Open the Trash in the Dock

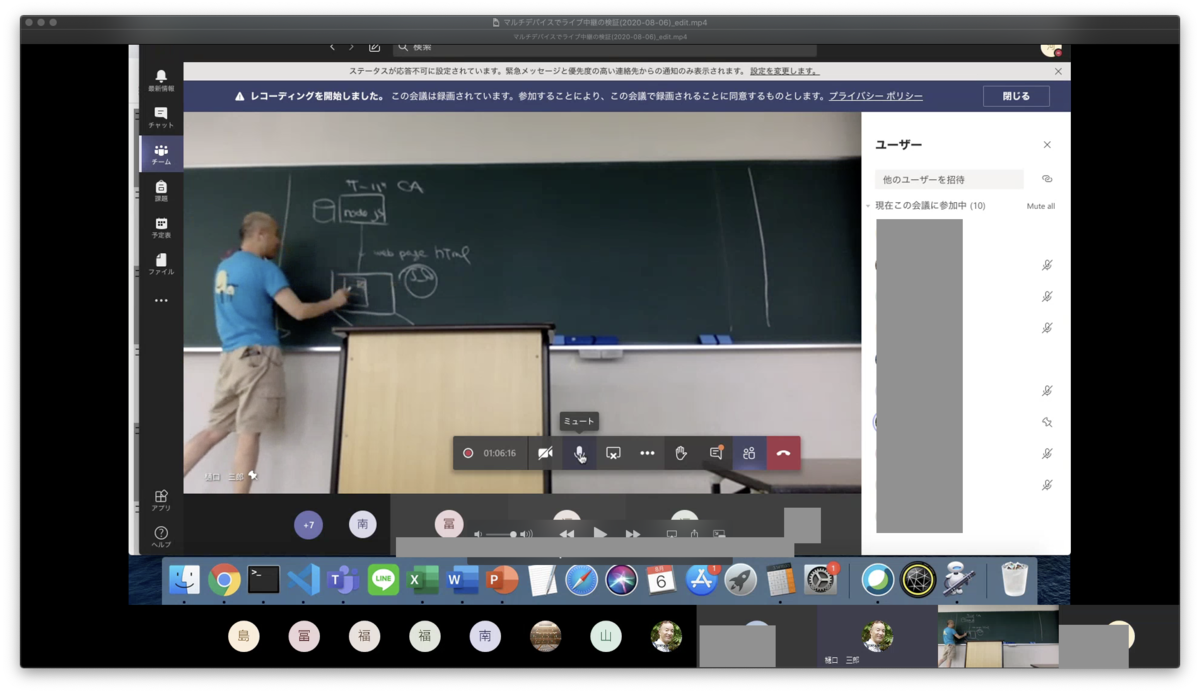(1014, 580)
